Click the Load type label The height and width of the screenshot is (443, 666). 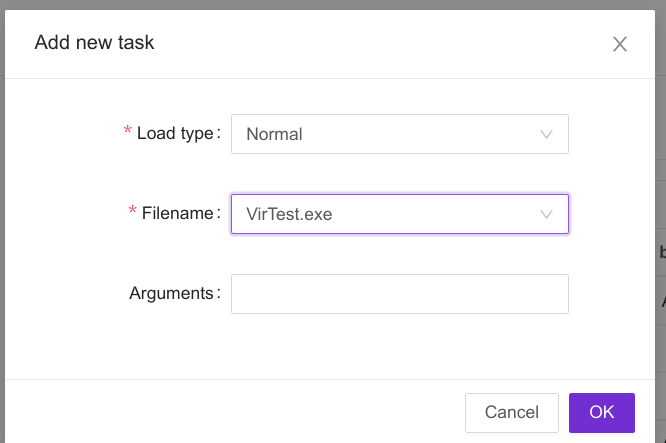(177, 133)
